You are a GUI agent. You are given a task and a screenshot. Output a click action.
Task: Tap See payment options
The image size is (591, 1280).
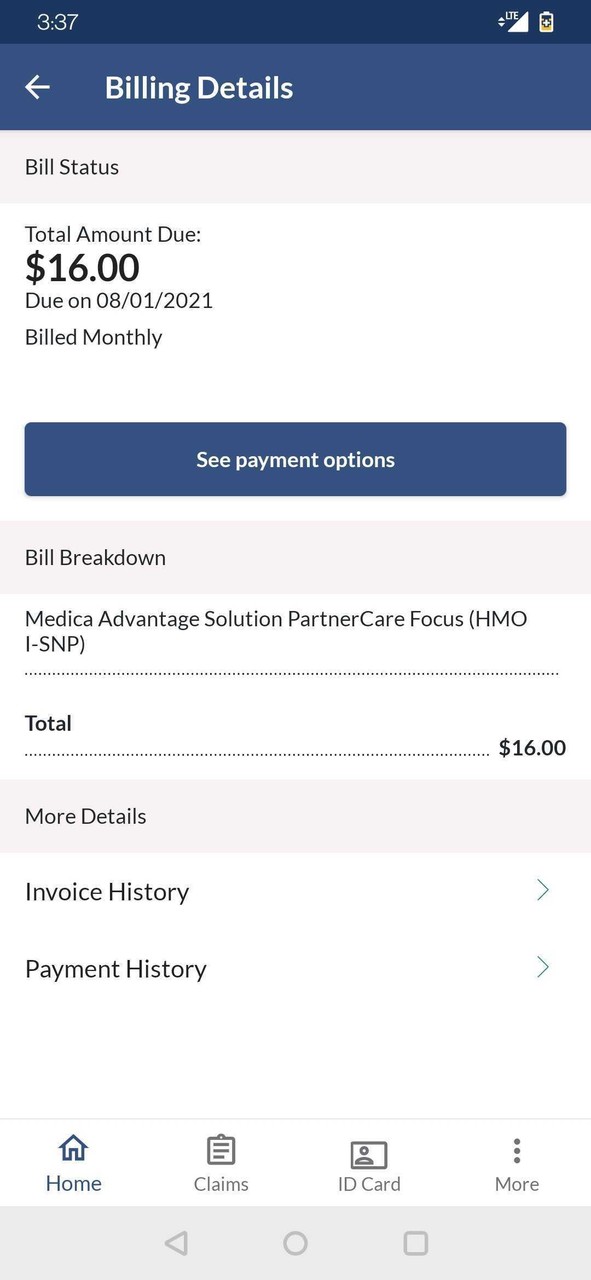(x=295, y=459)
